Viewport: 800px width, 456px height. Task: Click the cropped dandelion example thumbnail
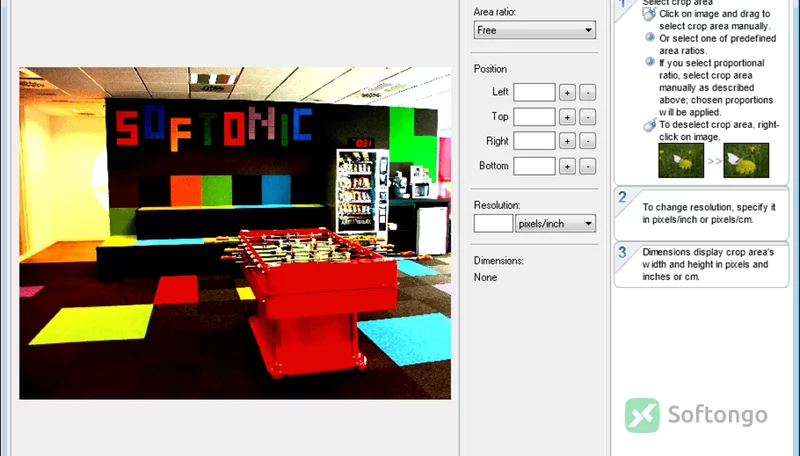point(746,160)
